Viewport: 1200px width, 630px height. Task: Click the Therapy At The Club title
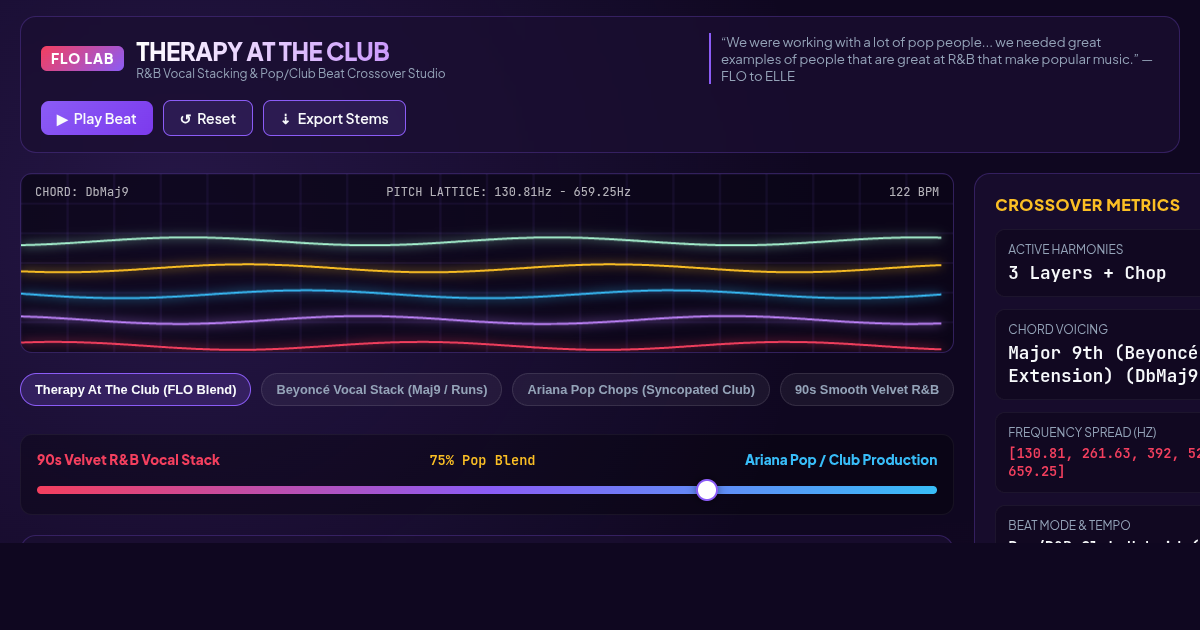tap(262, 51)
